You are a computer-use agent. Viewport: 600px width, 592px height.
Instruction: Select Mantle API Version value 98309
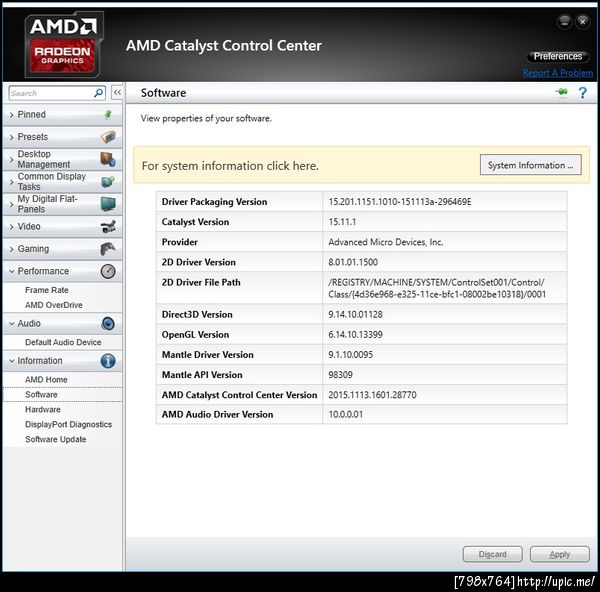point(340,375)
